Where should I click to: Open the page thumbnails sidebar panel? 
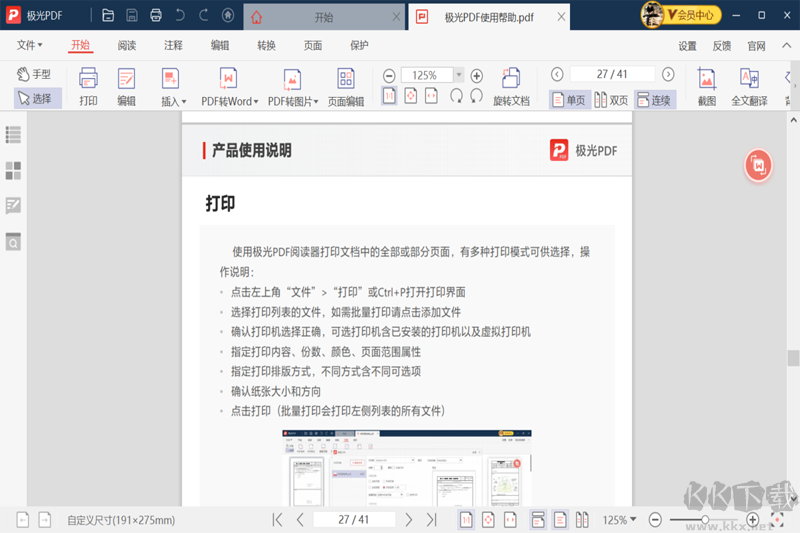[13, 170]
